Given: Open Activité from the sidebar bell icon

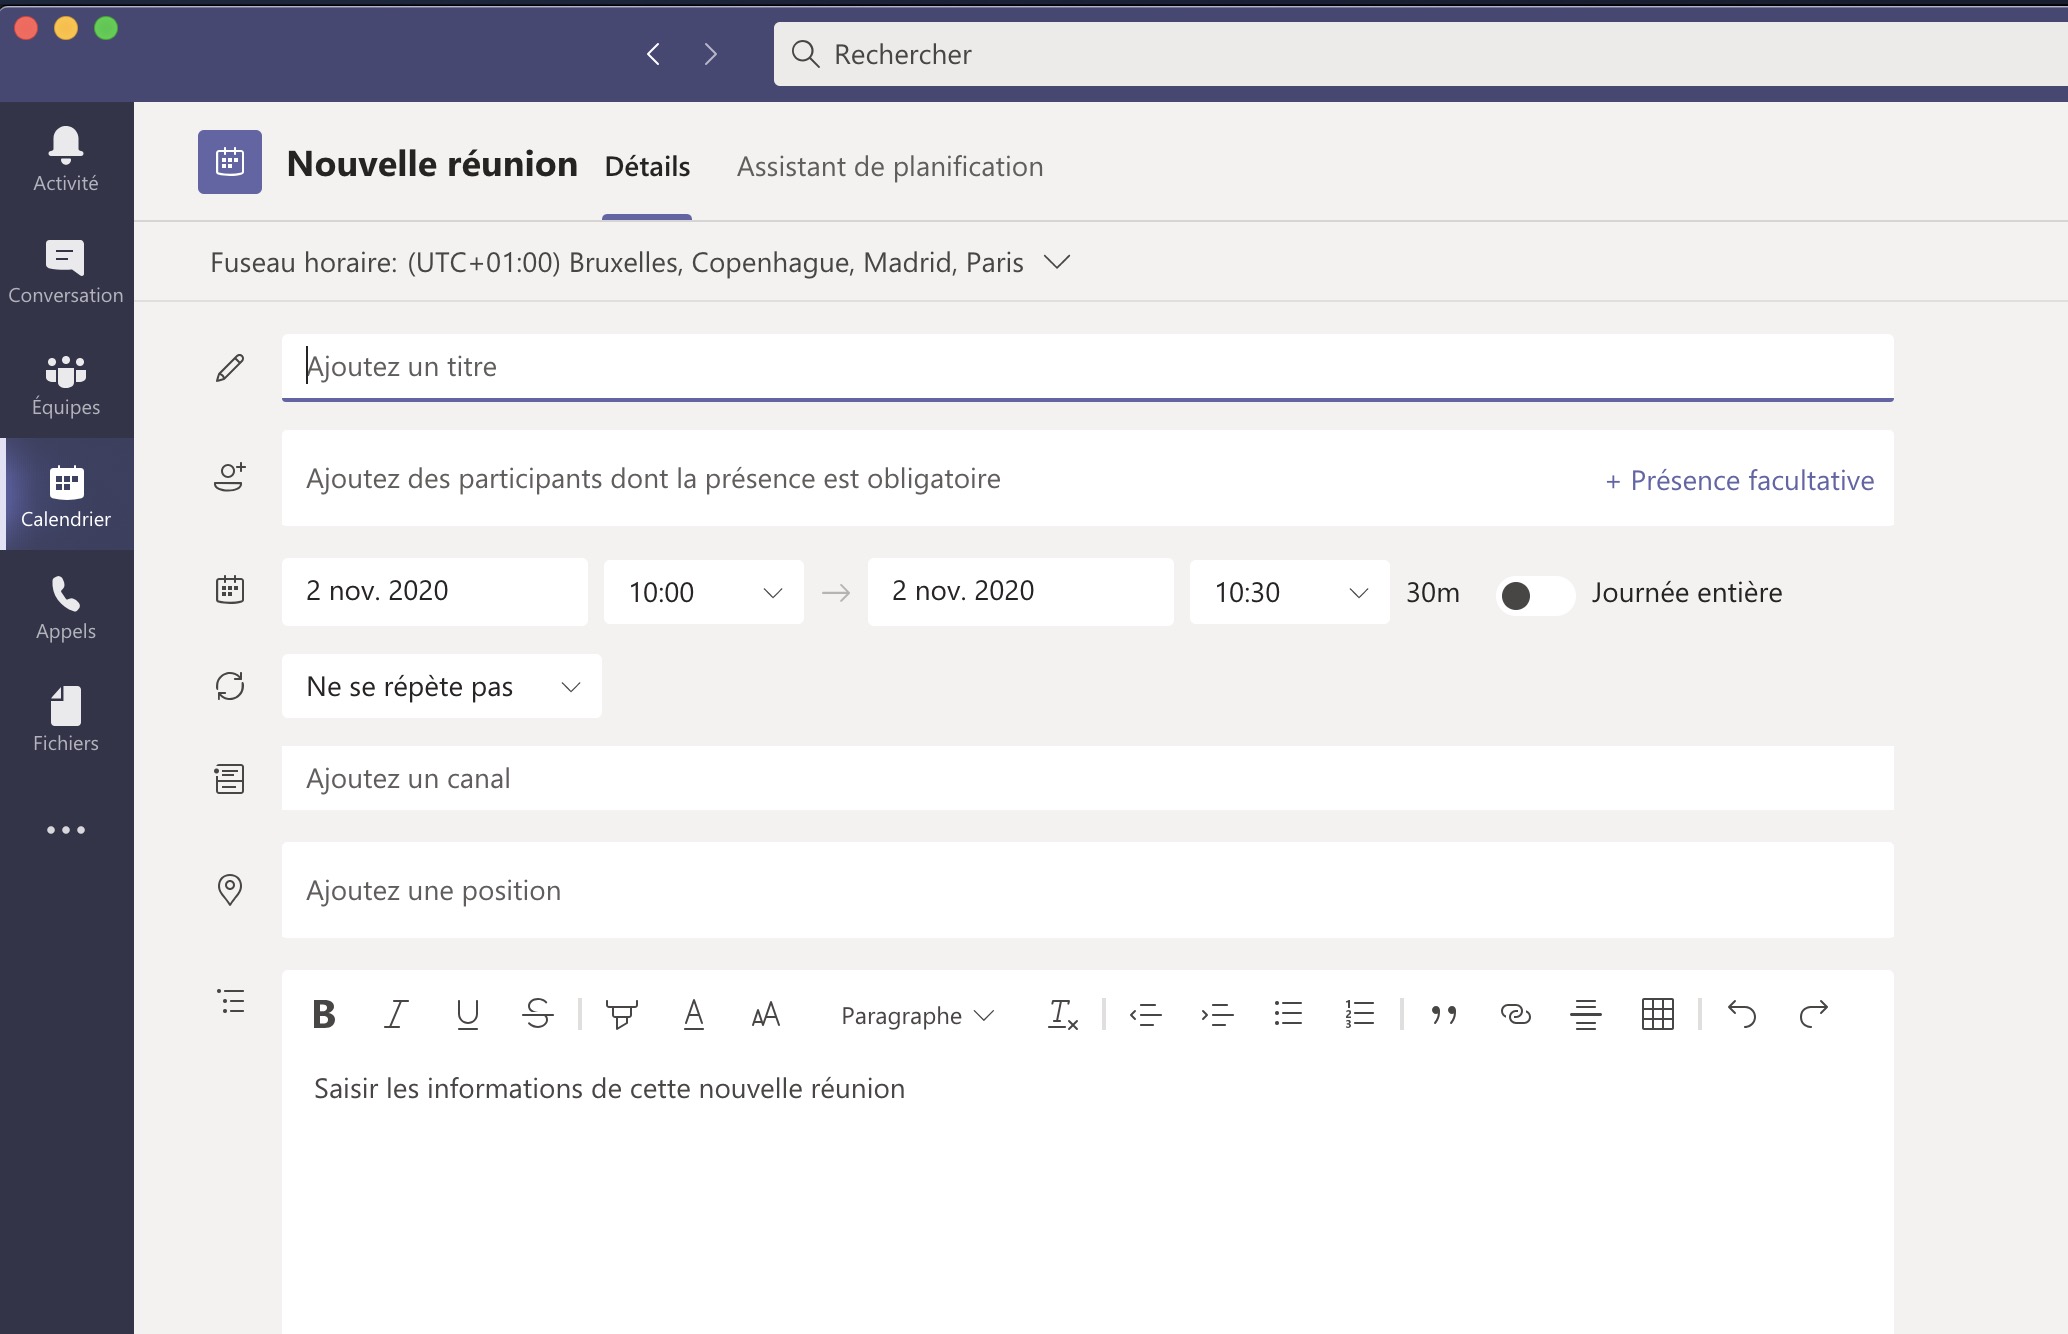Looking at the screenshot, I should pos(66,158).
